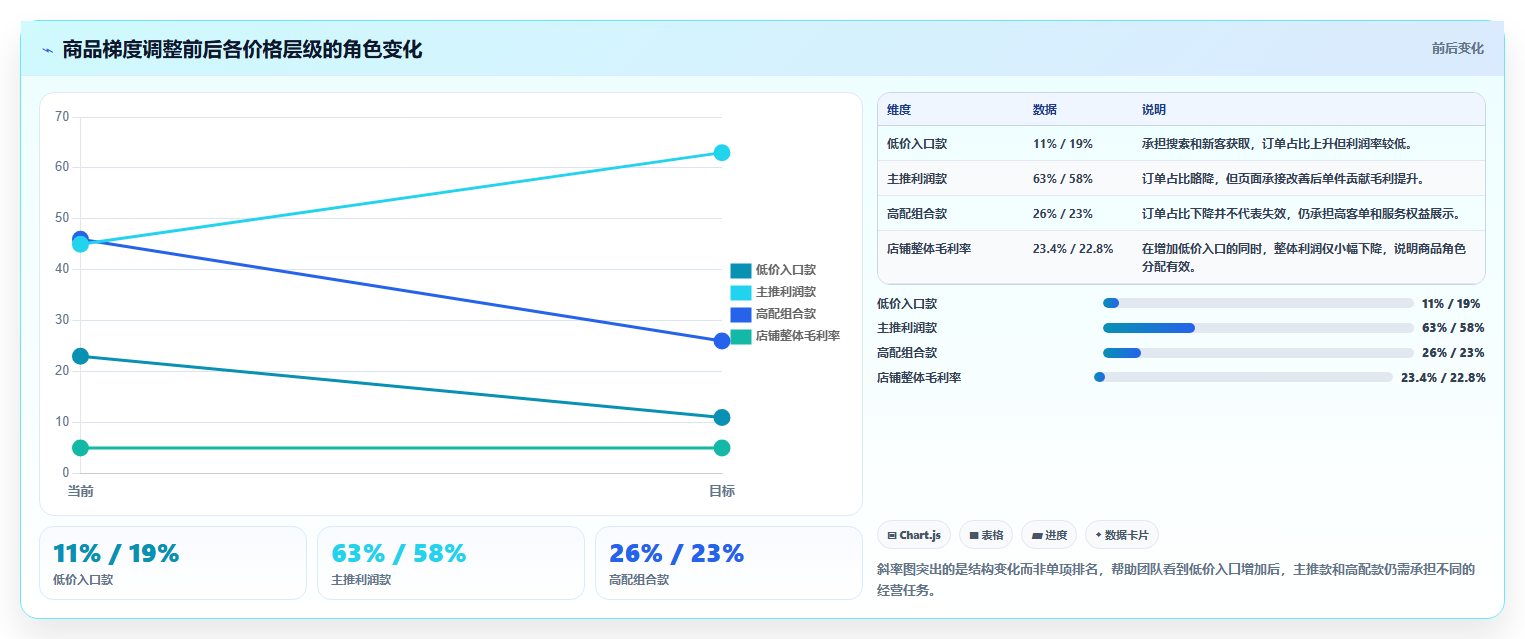Click the 23.4% / 22.8% table cell
This screenshot has height=639, width=1525.
1073,249
